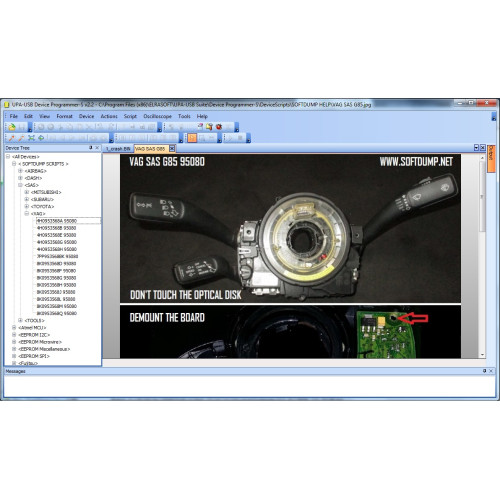Select the <EEPROM Miscellaneous> tree label

click(x=44, y=349)
